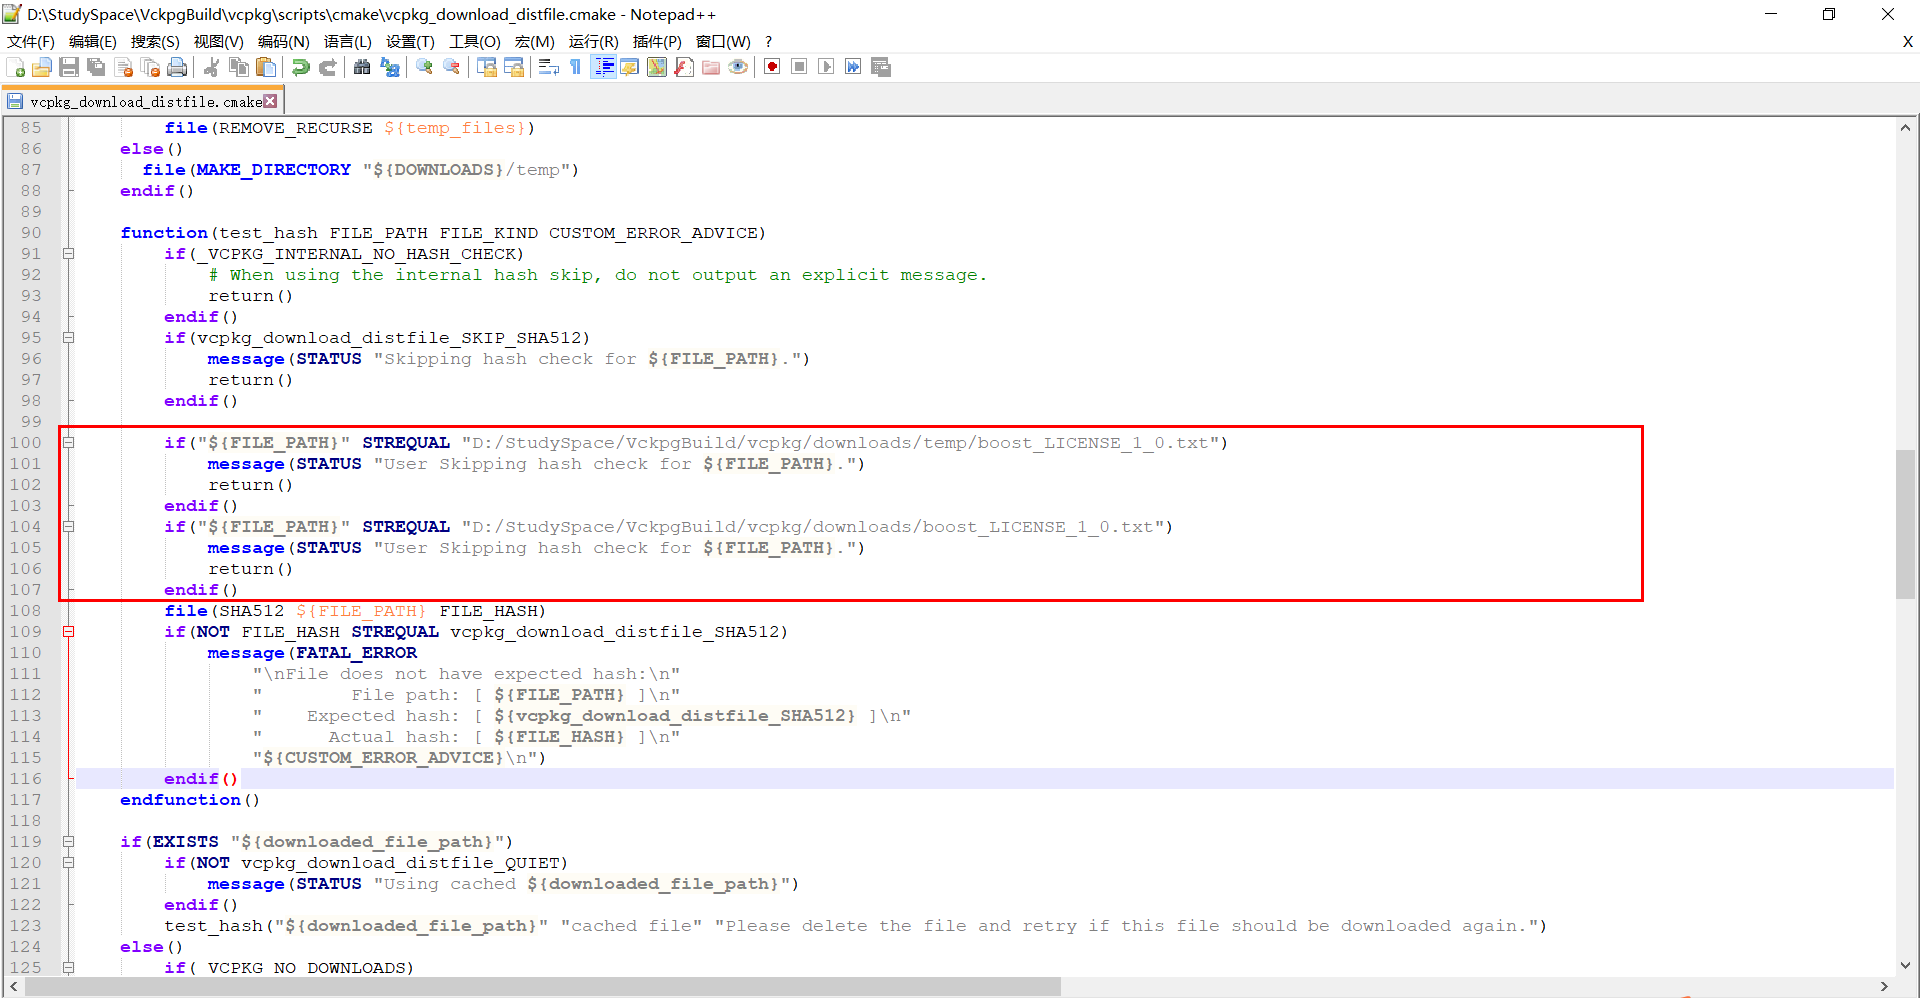The image size is (1920, 998).
Task: Collapse the fold marker on line 120
Action: coord(69,862)
